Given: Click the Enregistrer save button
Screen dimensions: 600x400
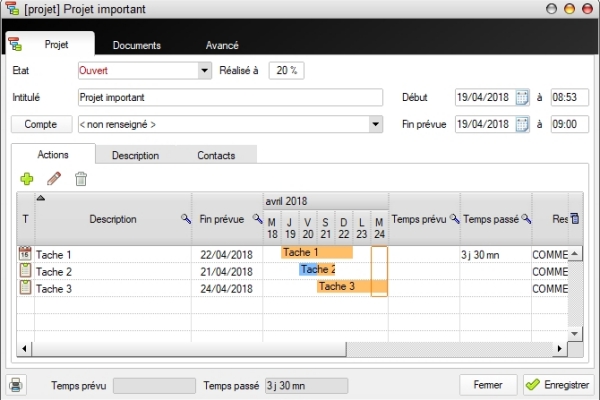Looking at the screenshot, I should pos(558,385).
